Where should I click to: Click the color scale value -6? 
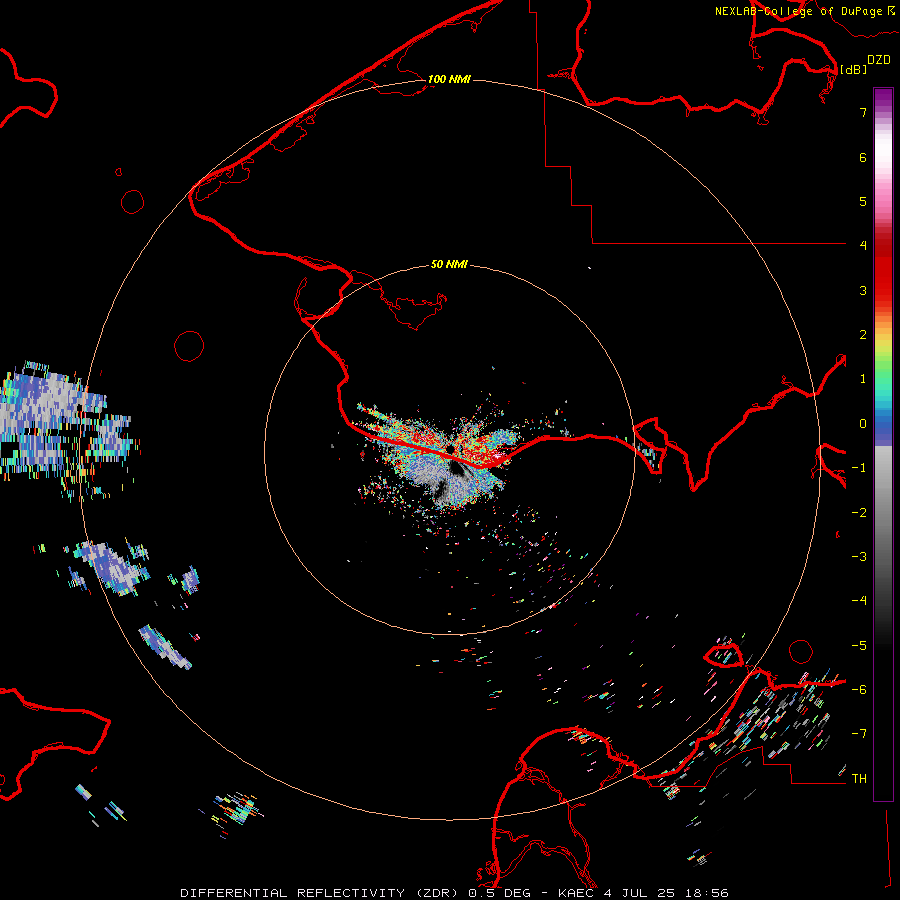[x=859, y=690]
